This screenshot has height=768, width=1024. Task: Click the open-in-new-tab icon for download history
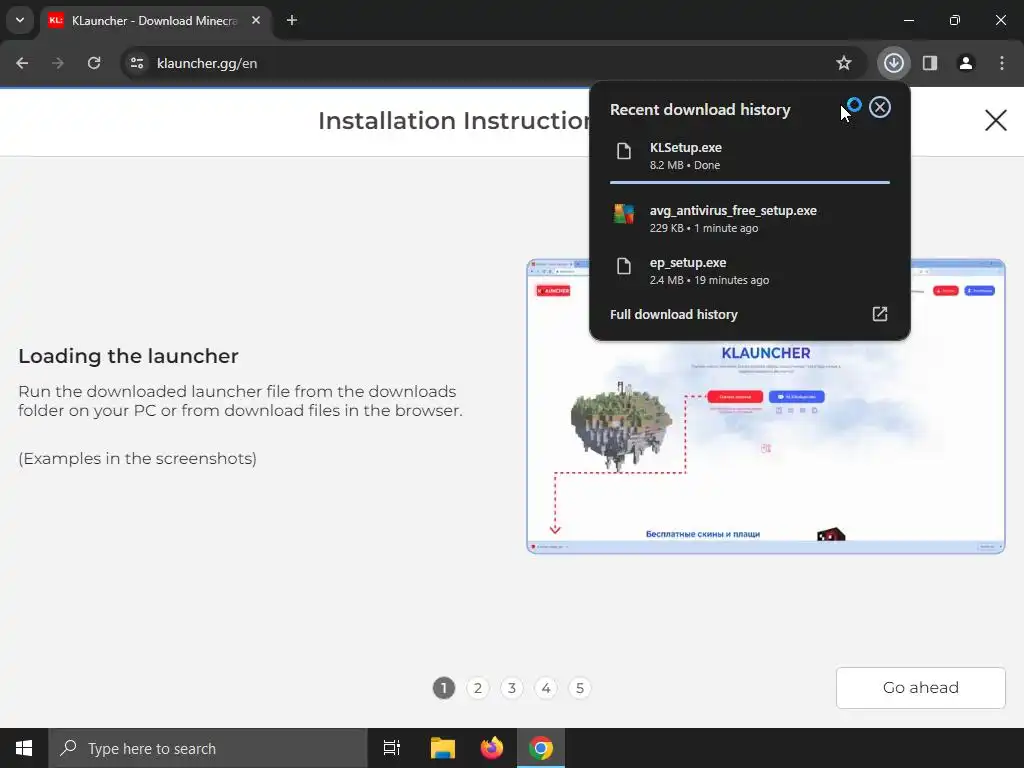point(880,314)
